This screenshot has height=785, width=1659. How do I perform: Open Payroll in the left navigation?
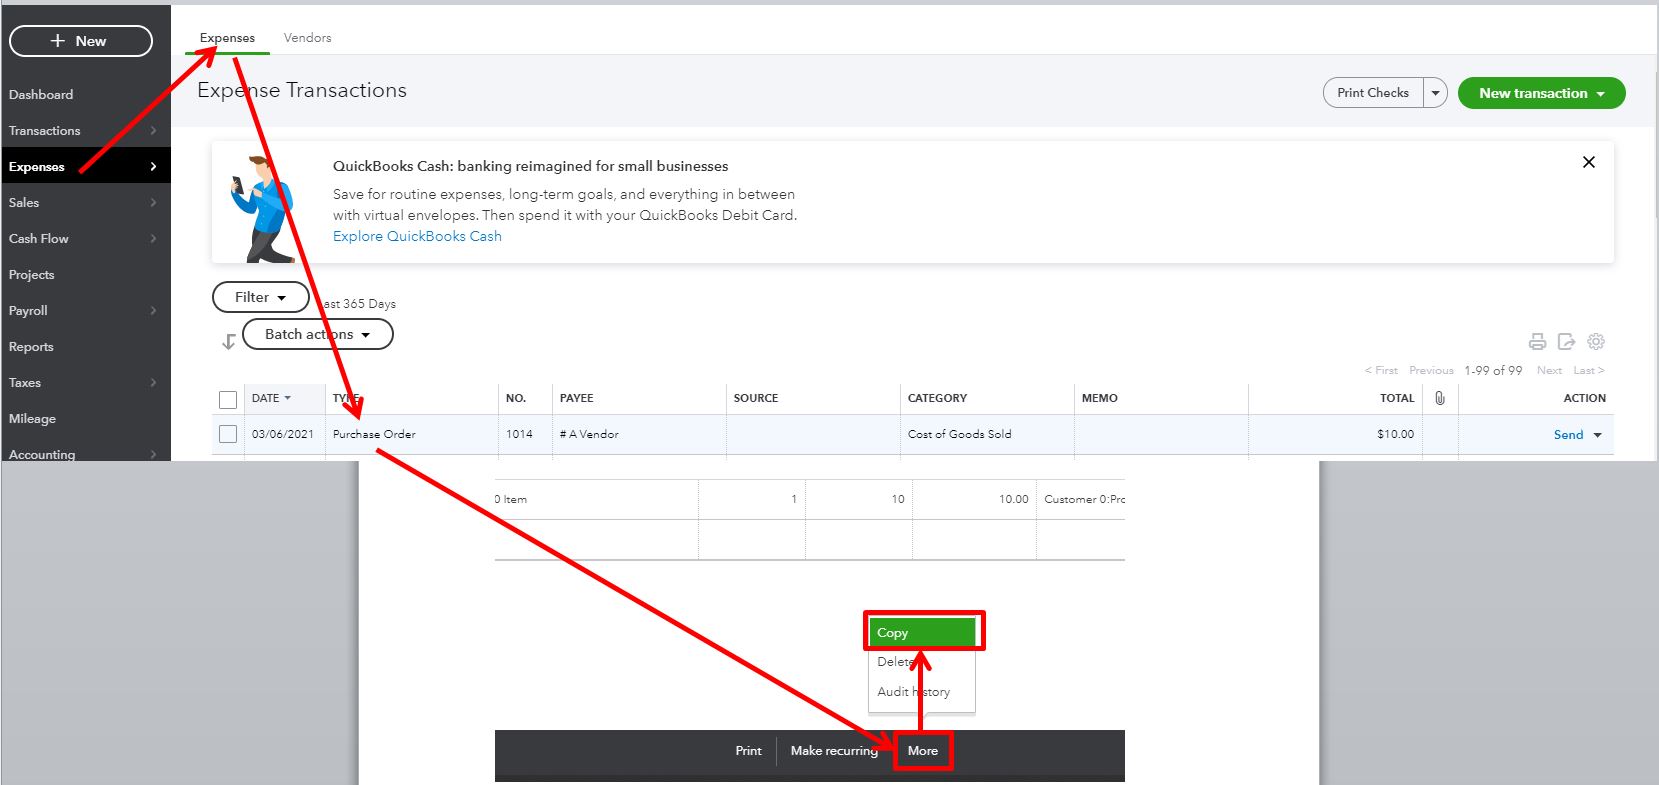pyautogui.click(x=28, y=311)
